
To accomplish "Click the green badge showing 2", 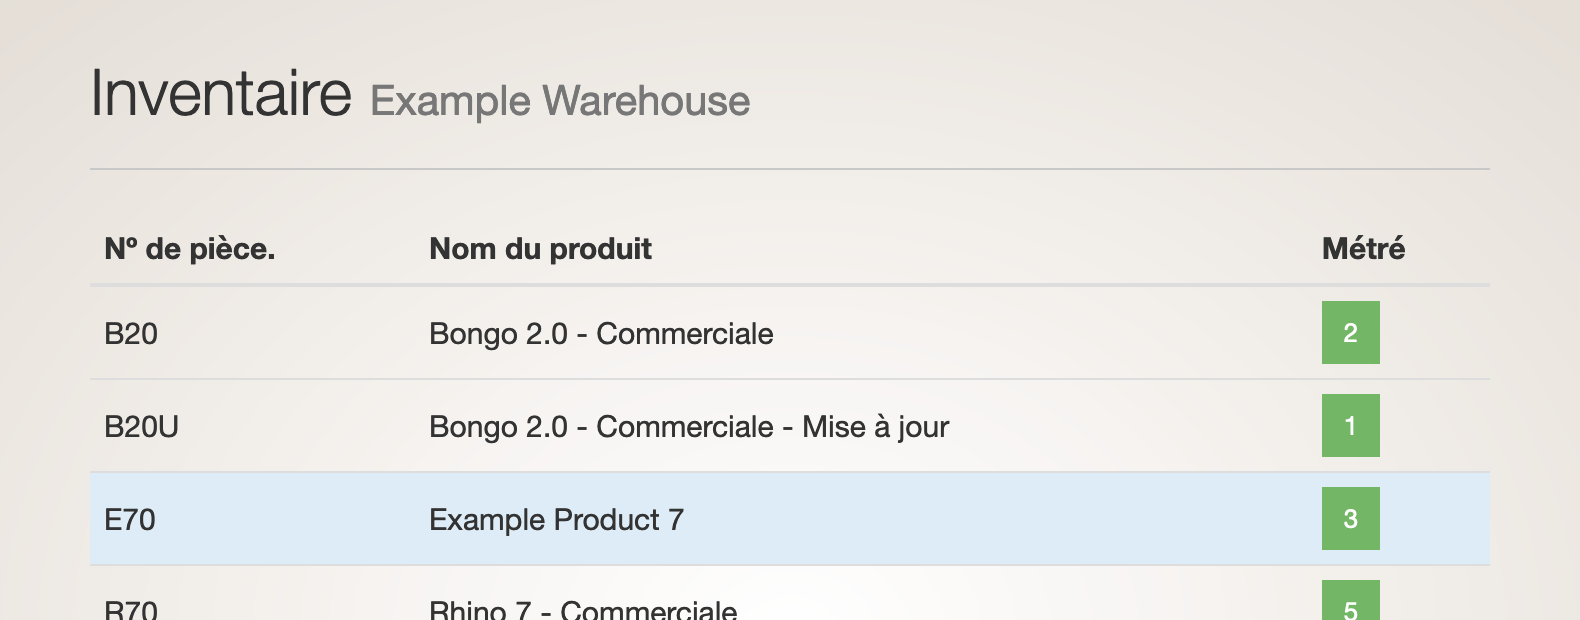I will point(1350,332).
